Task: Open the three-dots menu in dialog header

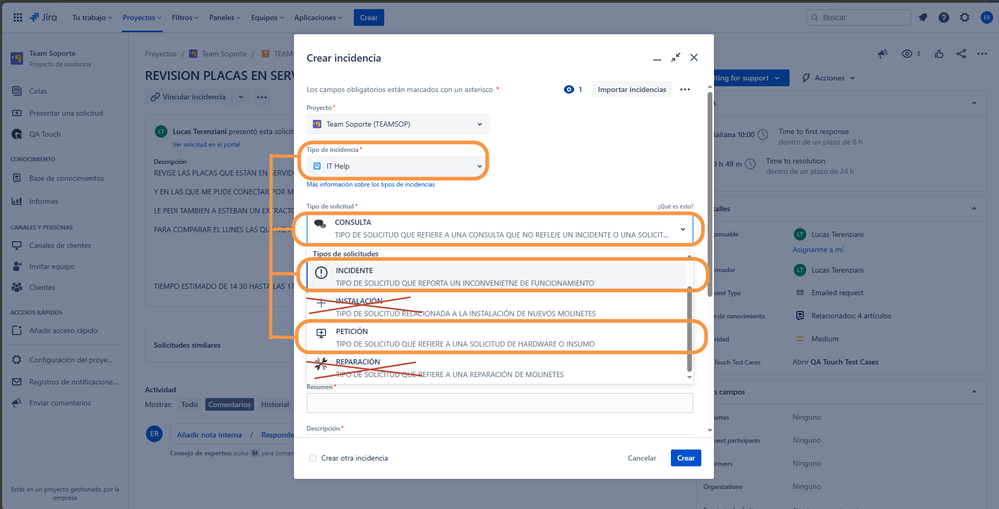Action: [685, 90]
